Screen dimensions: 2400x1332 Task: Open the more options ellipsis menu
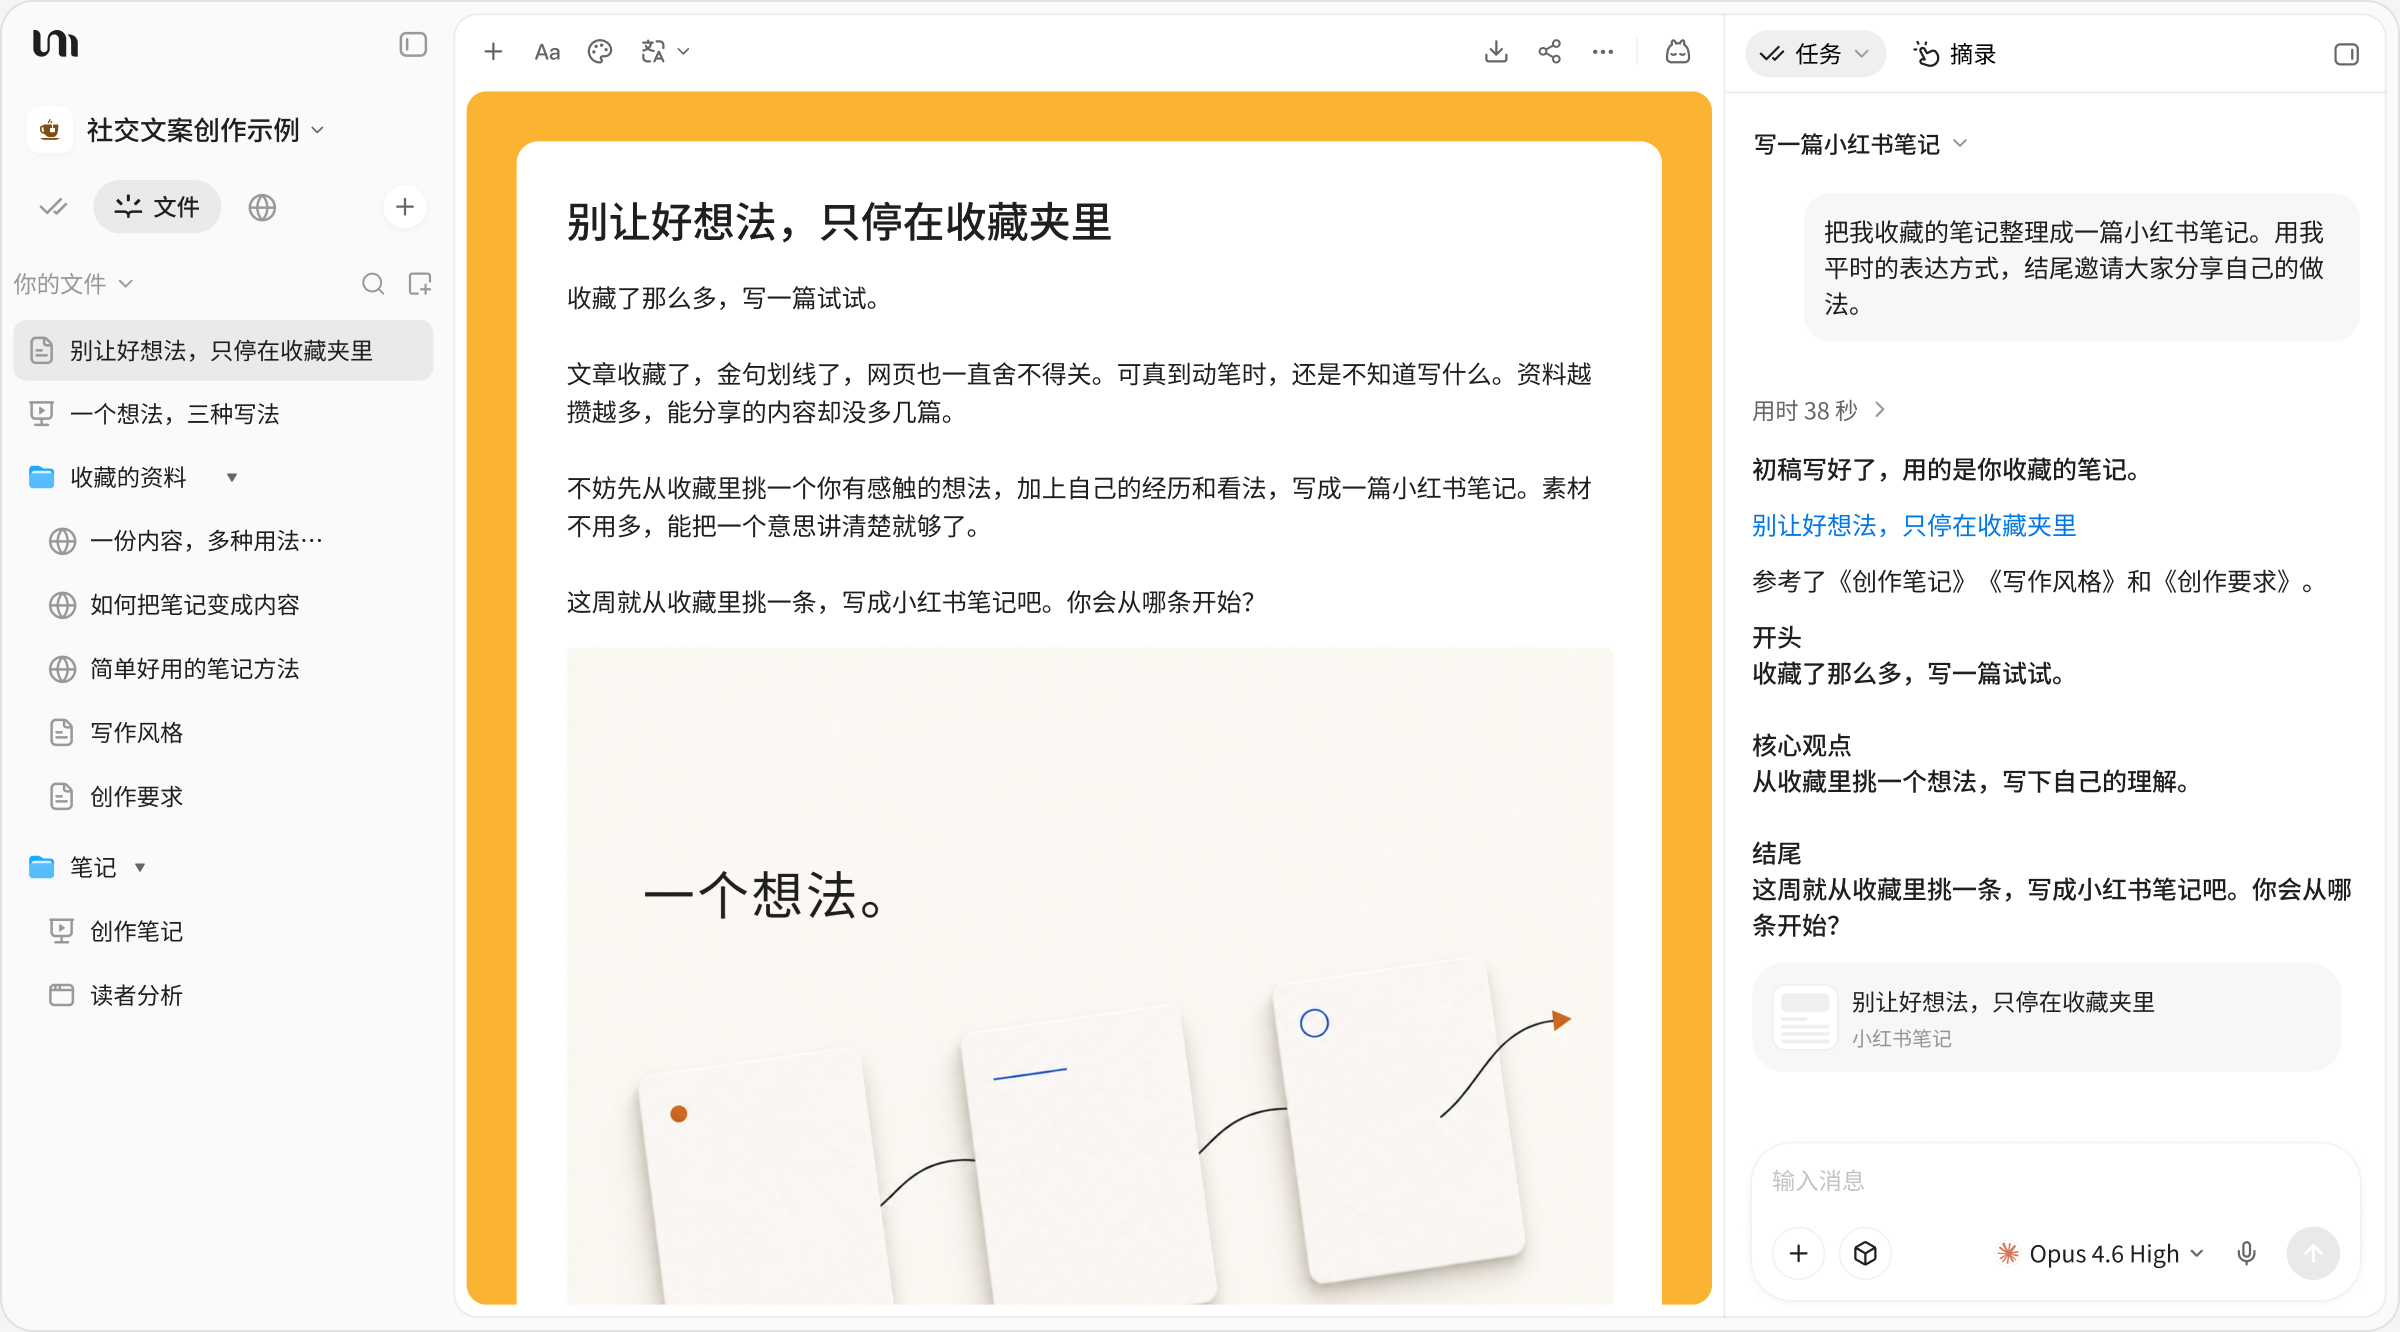pyautogui.click(x=1603, y=52)
